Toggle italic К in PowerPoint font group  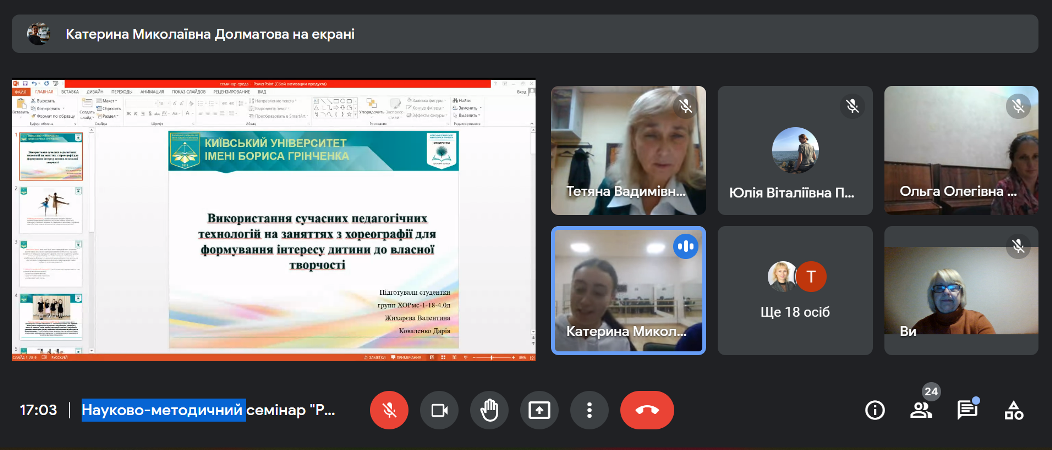pyautogui.click(x=136, y=113)
